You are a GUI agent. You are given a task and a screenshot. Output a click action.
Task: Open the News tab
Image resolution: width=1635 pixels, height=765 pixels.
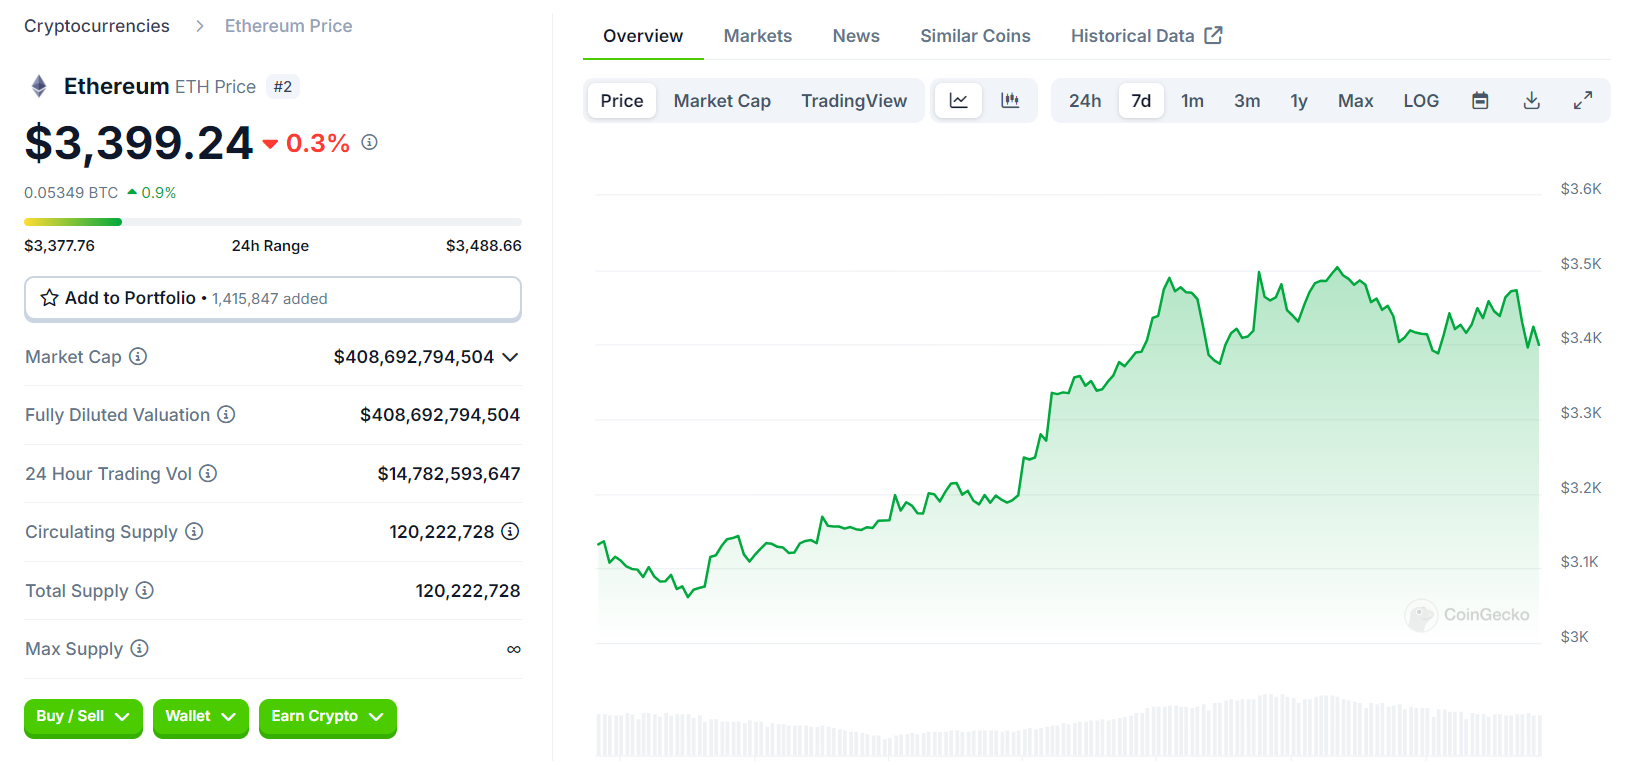(856, 36)
